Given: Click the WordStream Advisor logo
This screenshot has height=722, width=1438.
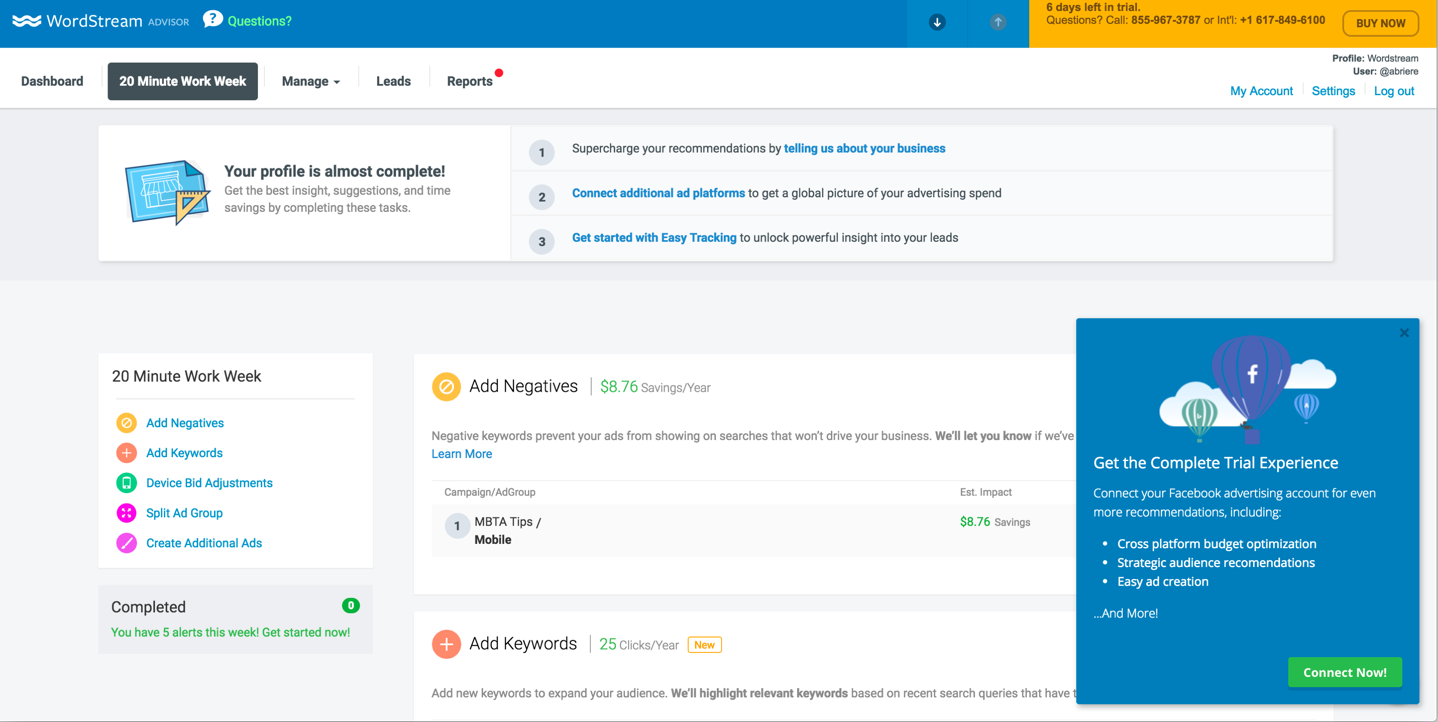Looking at the screenshot, I should (x=100, y=21).
